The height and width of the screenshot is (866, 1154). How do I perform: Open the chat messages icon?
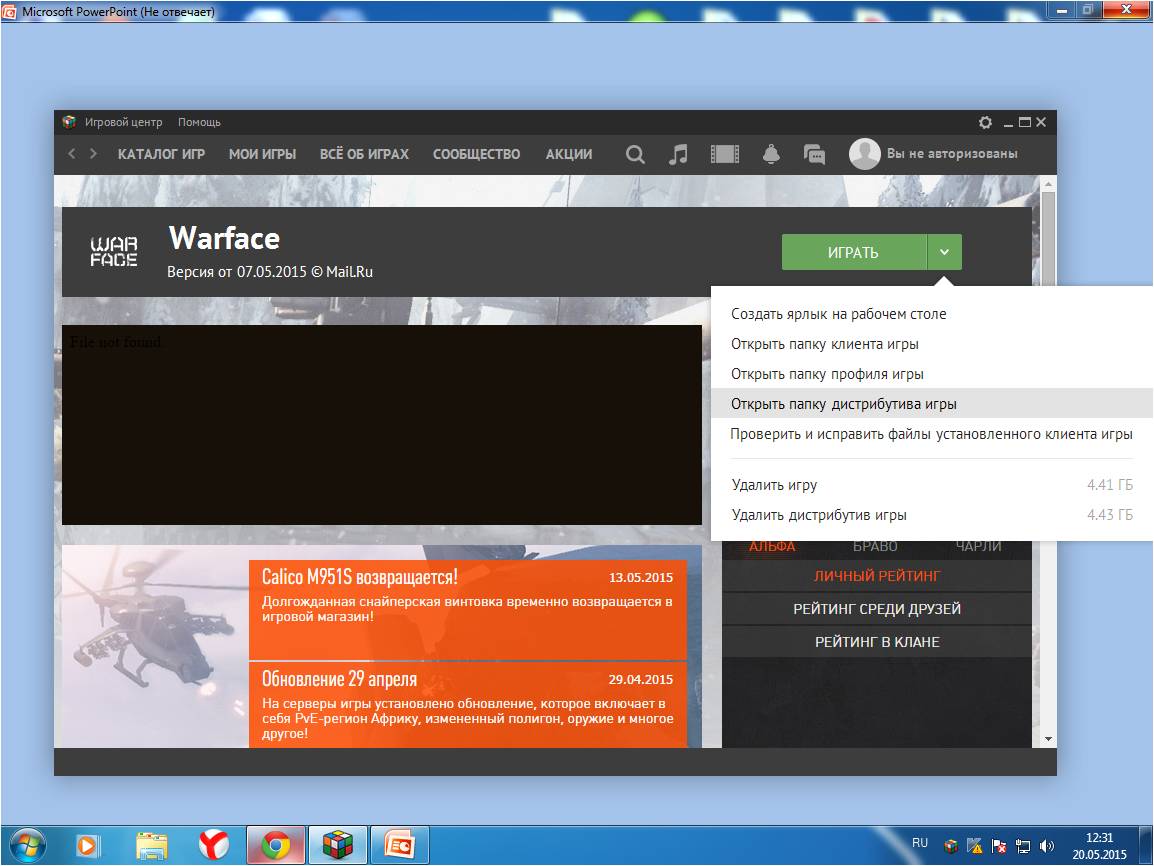814,154
